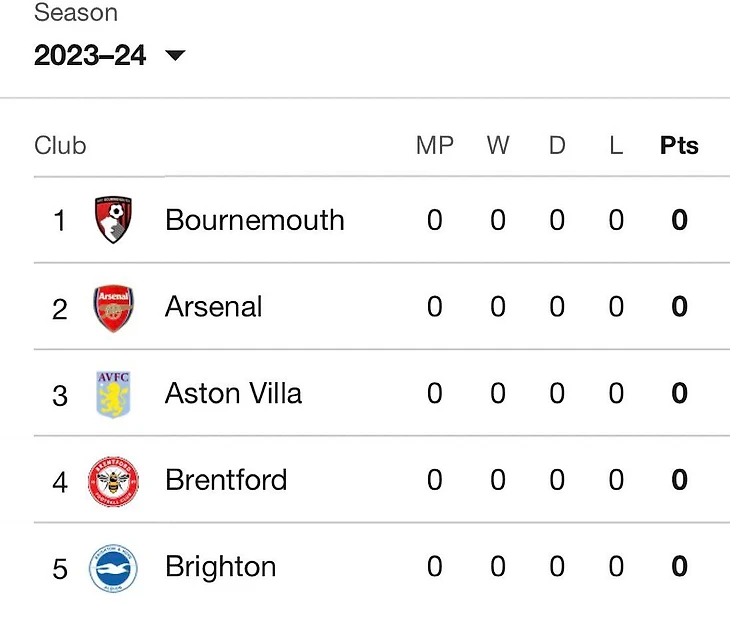Click the D column header
Screen dimensions: 730x622
[557, 146]
